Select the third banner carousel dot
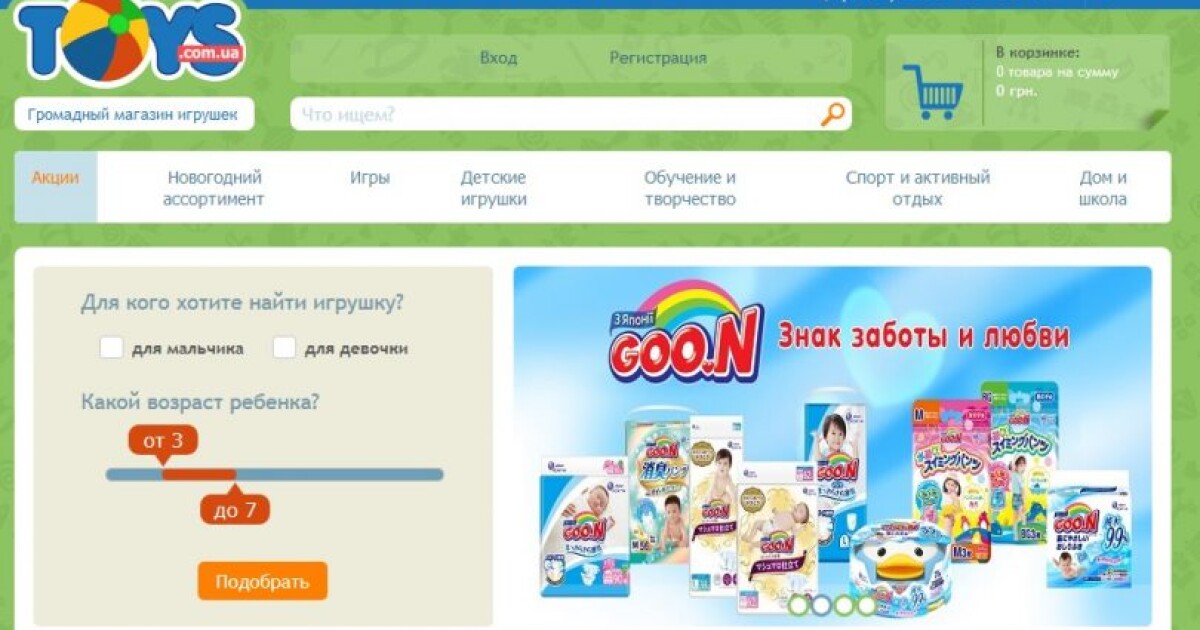The height and width of the screenshot is (630, 1200). click(844, 605)
